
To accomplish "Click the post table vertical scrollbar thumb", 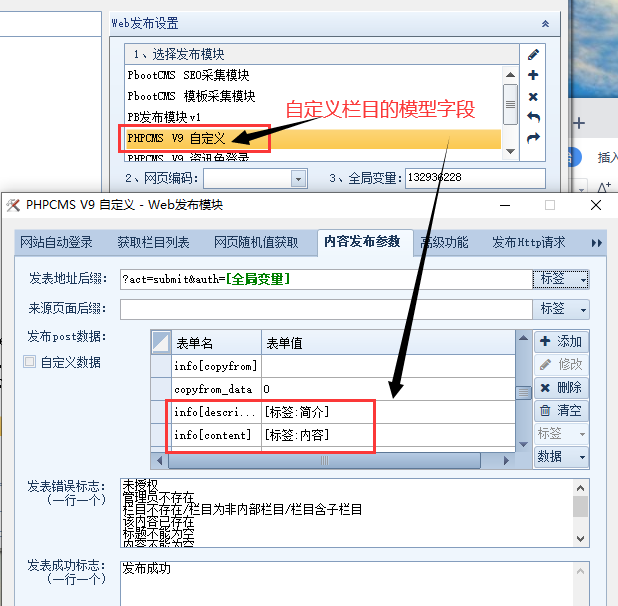I will [523, 392].
